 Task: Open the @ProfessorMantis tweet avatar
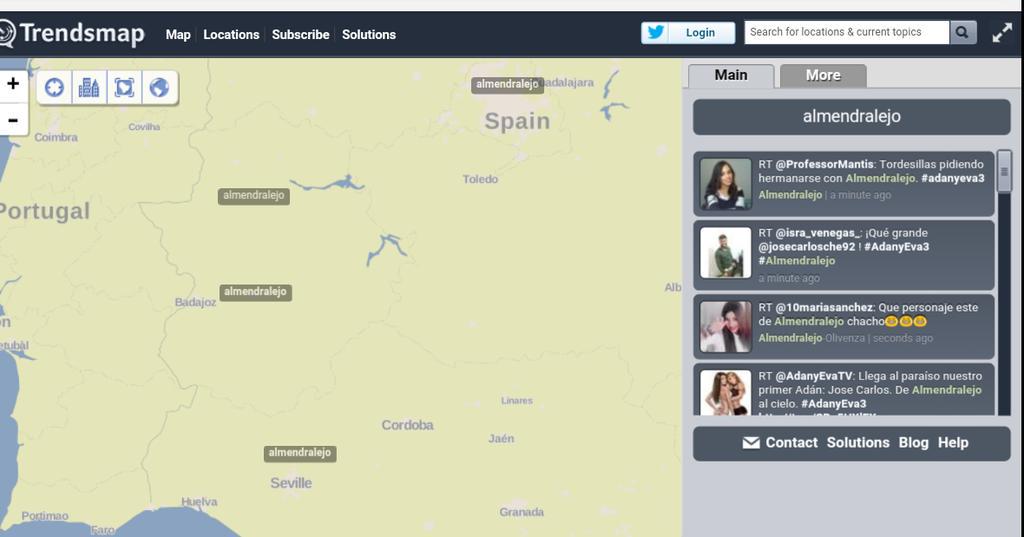click(x=726, y=184)
